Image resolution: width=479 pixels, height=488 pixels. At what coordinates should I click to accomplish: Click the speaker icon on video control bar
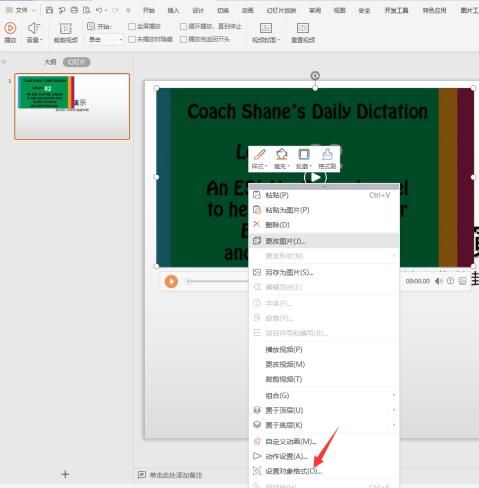(438, 281)
